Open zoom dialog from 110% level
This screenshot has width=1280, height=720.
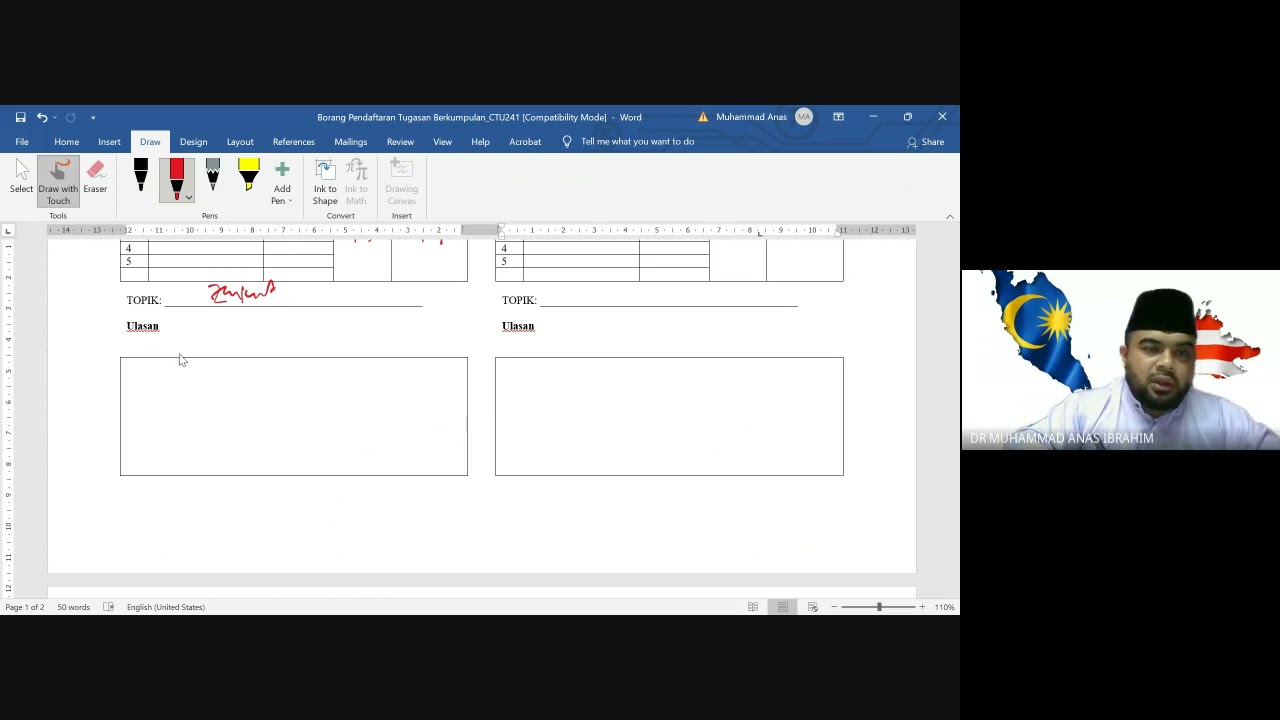click(944, 607)
